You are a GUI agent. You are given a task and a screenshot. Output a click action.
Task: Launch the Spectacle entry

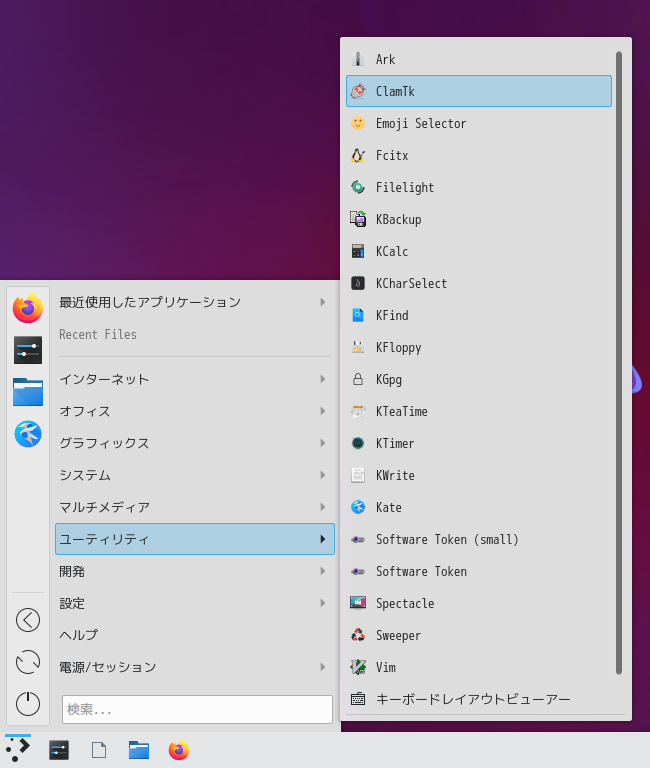(479, 603)
